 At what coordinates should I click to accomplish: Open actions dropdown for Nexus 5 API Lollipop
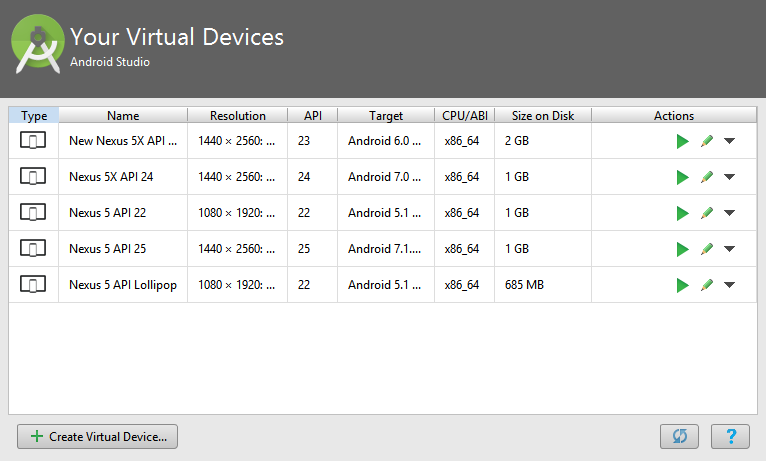pos(729,285)
